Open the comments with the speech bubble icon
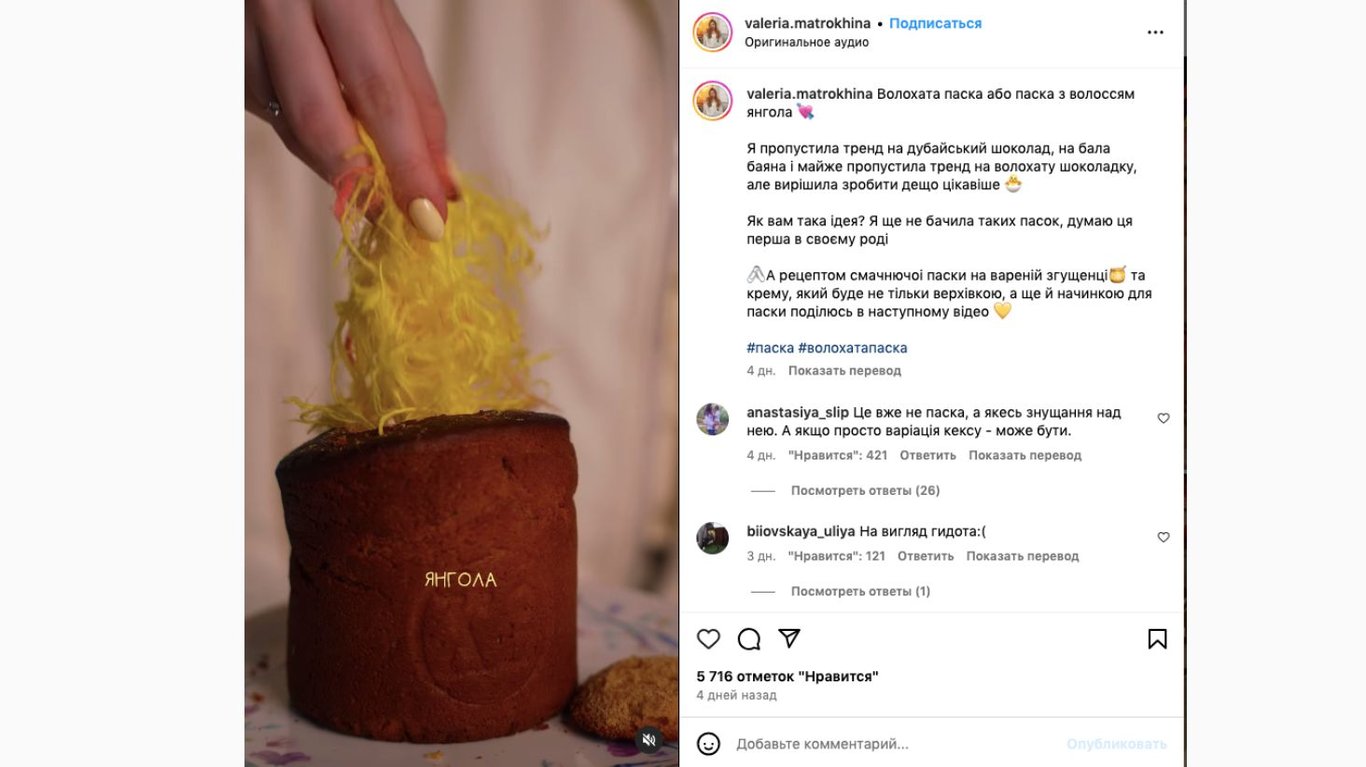 748,638
